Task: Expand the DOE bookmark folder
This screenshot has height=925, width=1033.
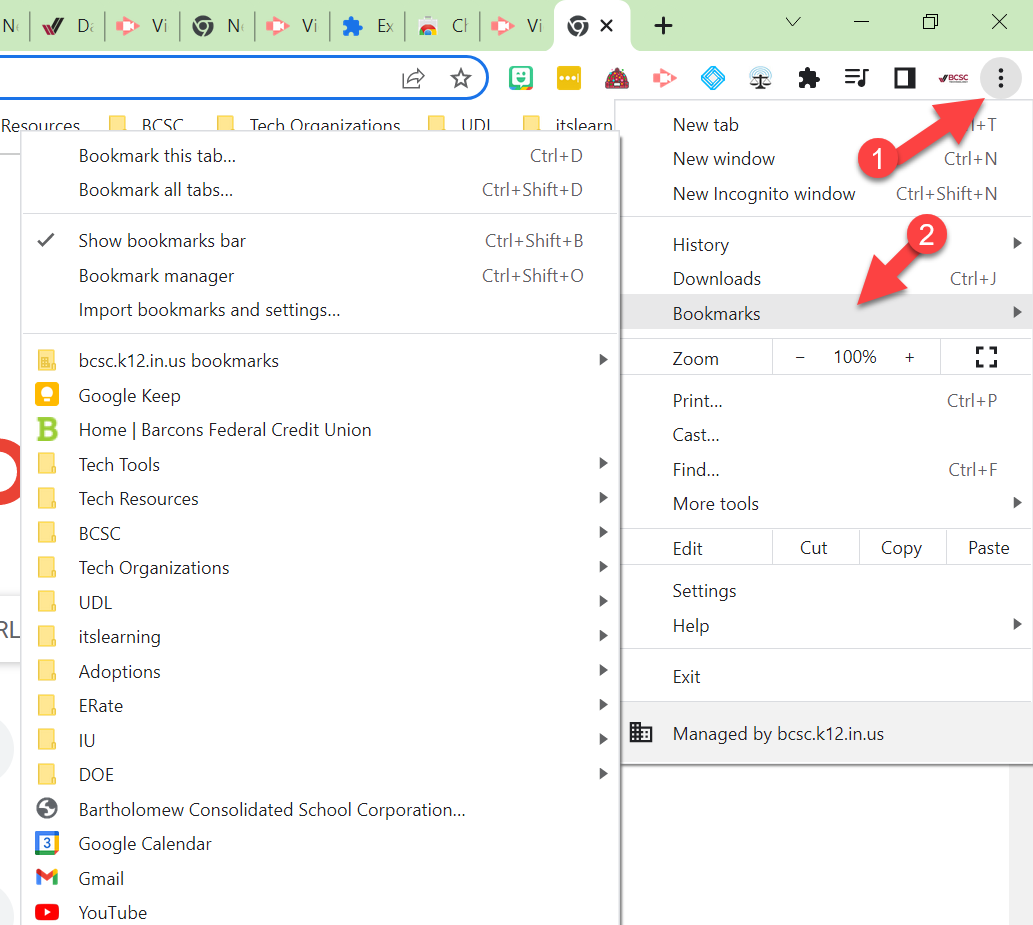Action: coord(321,775)
